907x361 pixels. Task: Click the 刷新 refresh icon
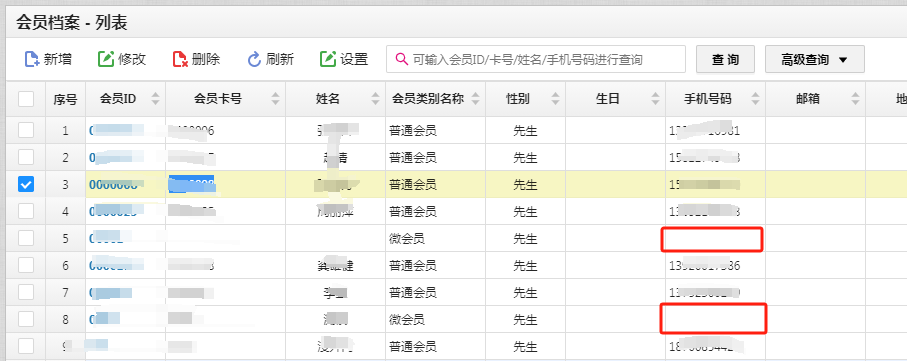(254, 59)
